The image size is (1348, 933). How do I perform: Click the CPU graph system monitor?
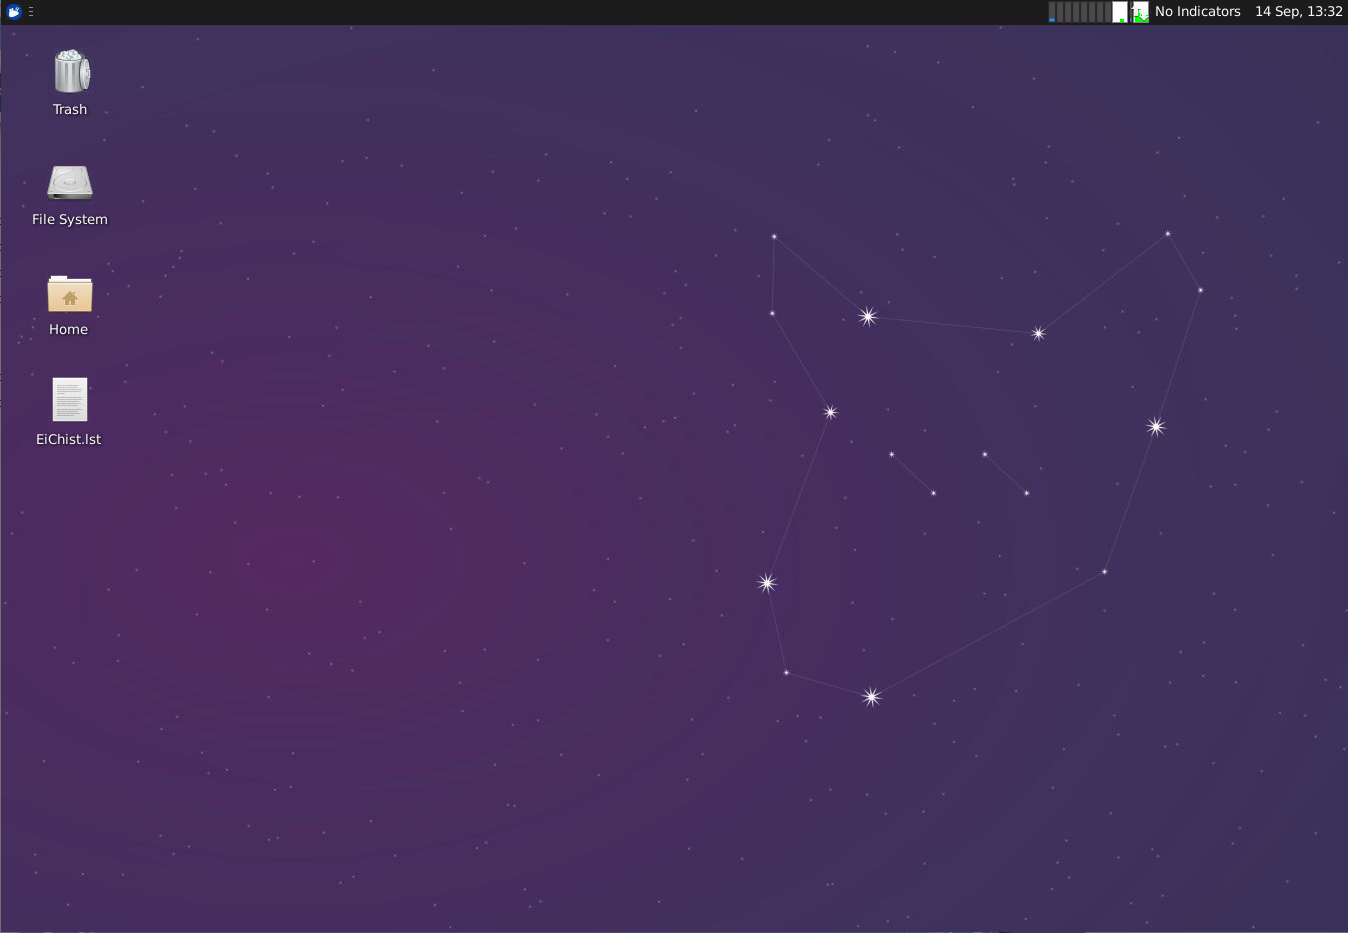pos(1079,12)
